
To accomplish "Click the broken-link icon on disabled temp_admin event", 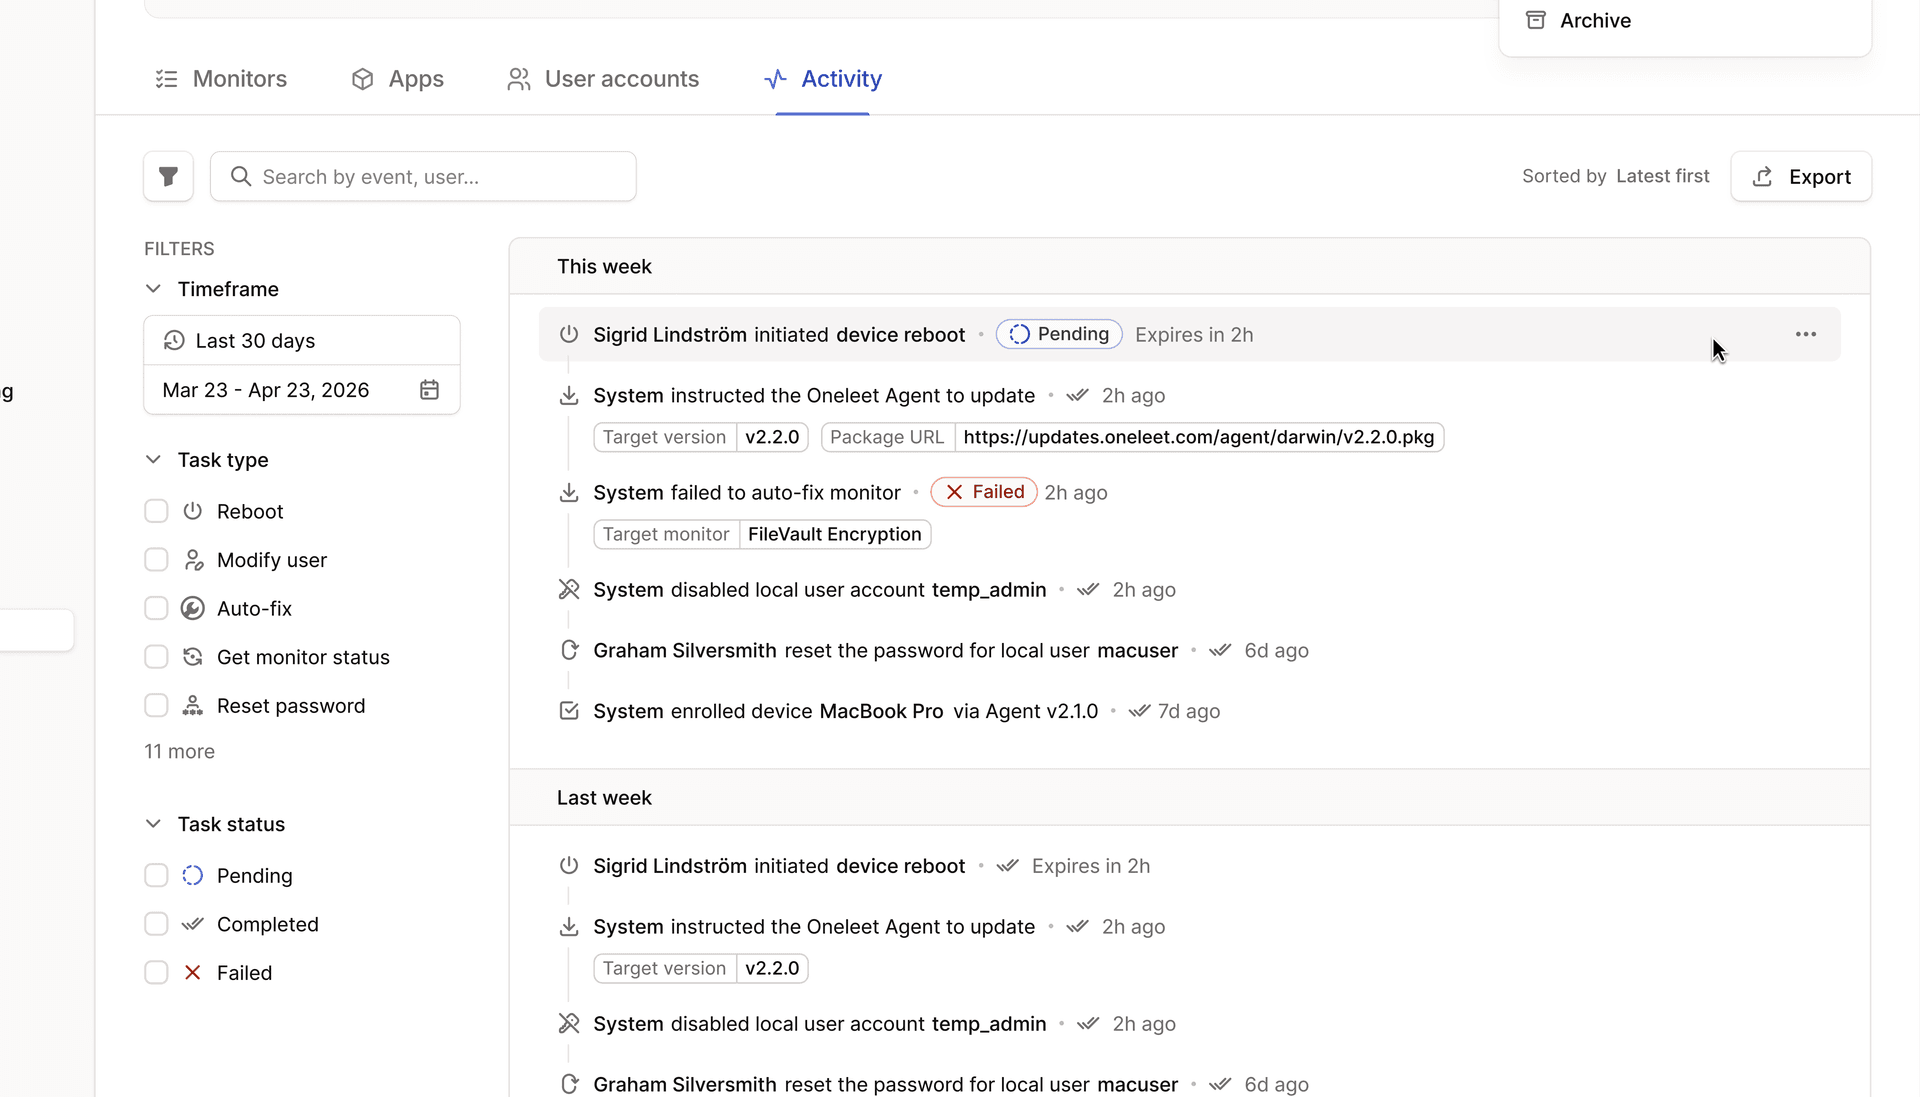I will coord(568,589).
